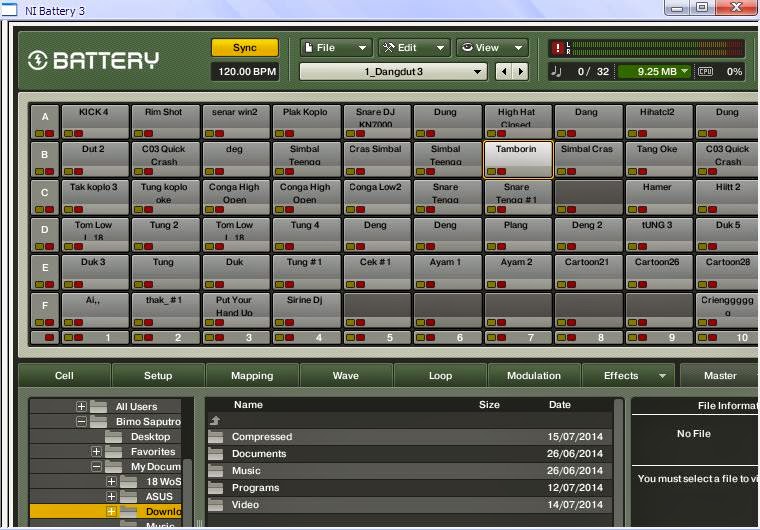Click the ASUS folder icon in tree
760x530 pixels.
point(128,497)
